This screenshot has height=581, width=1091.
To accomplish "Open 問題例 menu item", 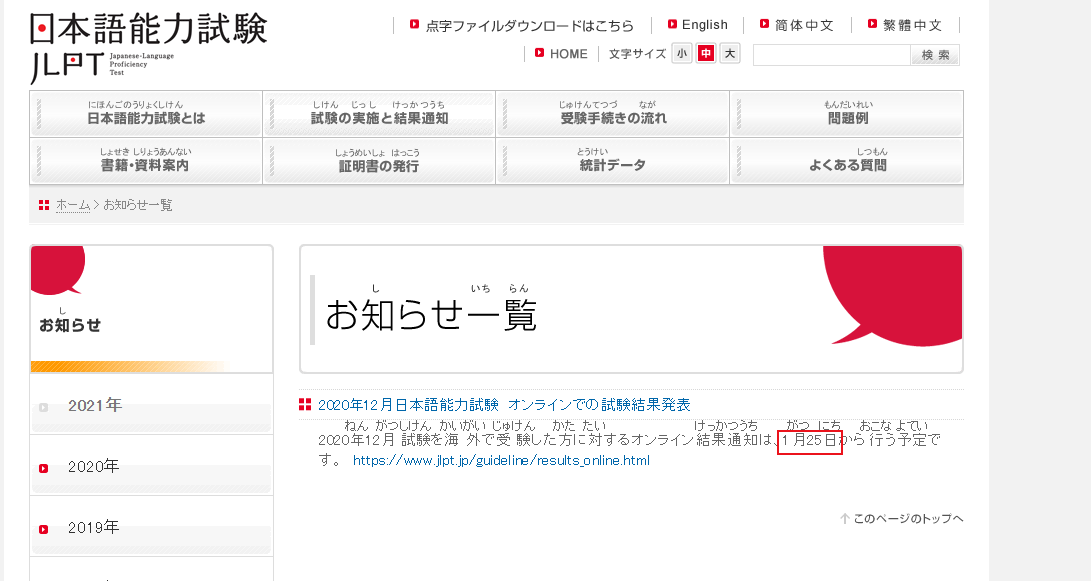I will click(847, 114).
